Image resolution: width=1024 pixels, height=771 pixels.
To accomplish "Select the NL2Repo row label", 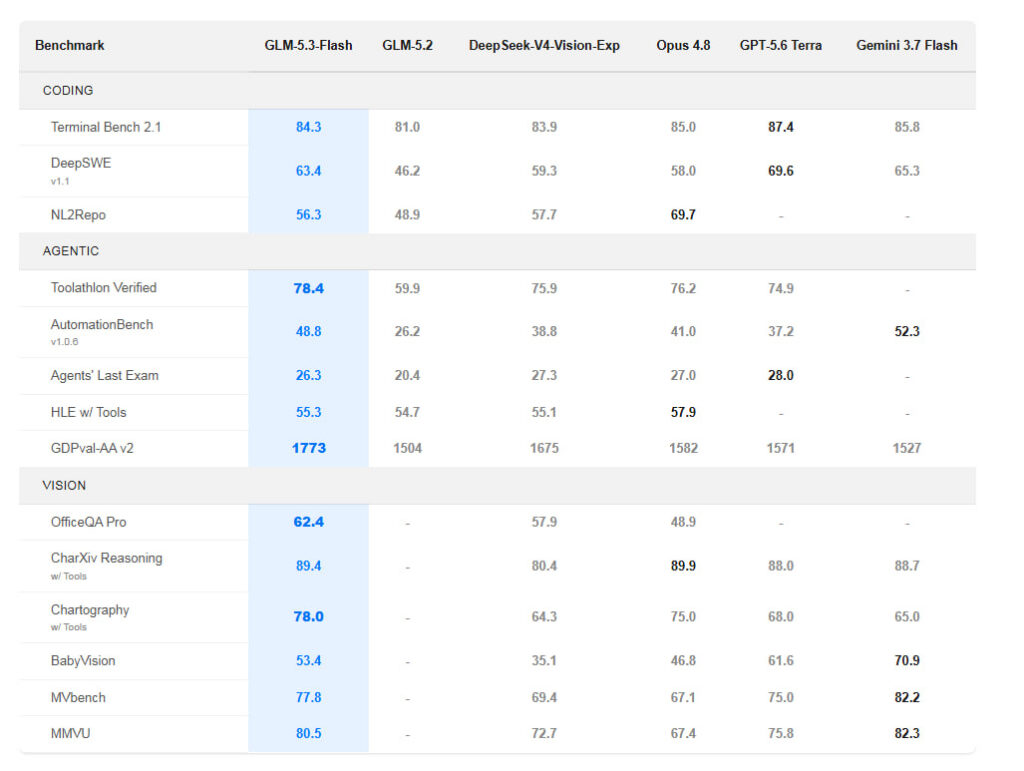I will click(x=78, y=215).
